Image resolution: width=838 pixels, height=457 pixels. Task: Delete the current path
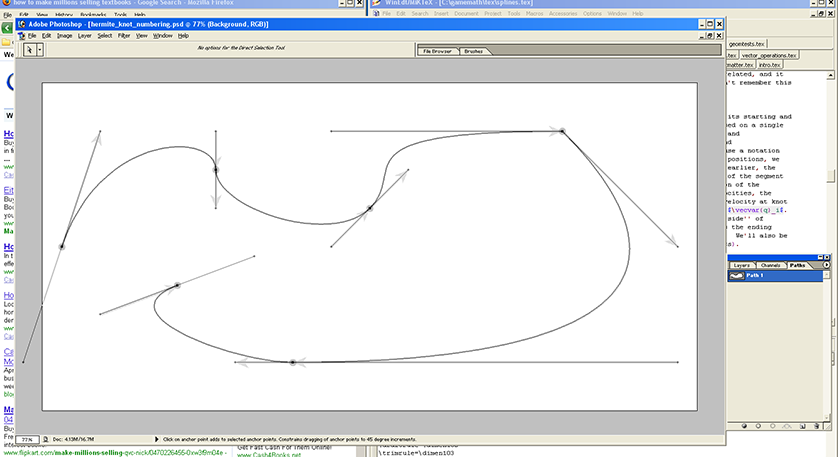(817, 426)
